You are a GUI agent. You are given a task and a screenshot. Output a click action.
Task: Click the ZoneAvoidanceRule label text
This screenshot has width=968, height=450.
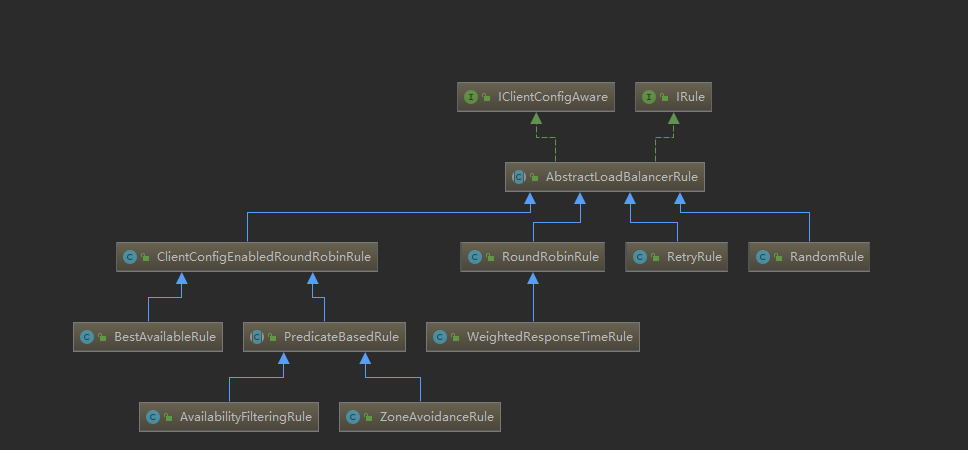(436, 417)
